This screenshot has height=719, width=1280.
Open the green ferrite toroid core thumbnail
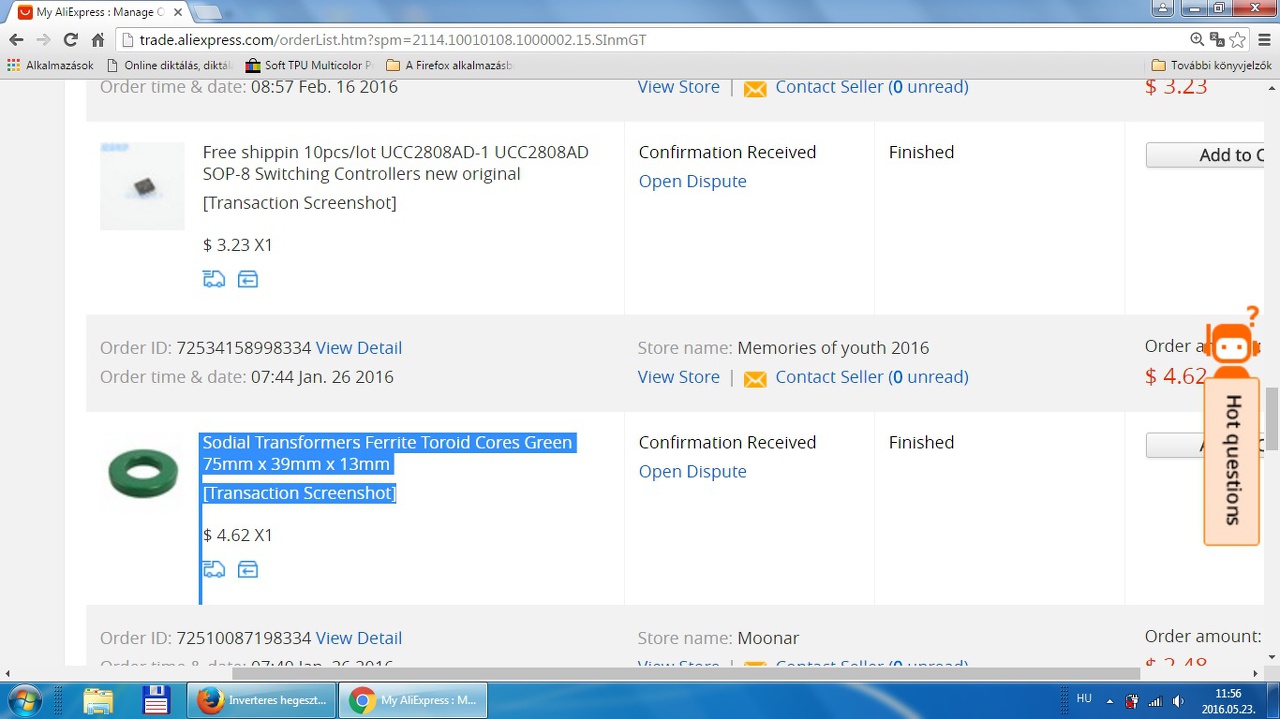pos(142,473)
